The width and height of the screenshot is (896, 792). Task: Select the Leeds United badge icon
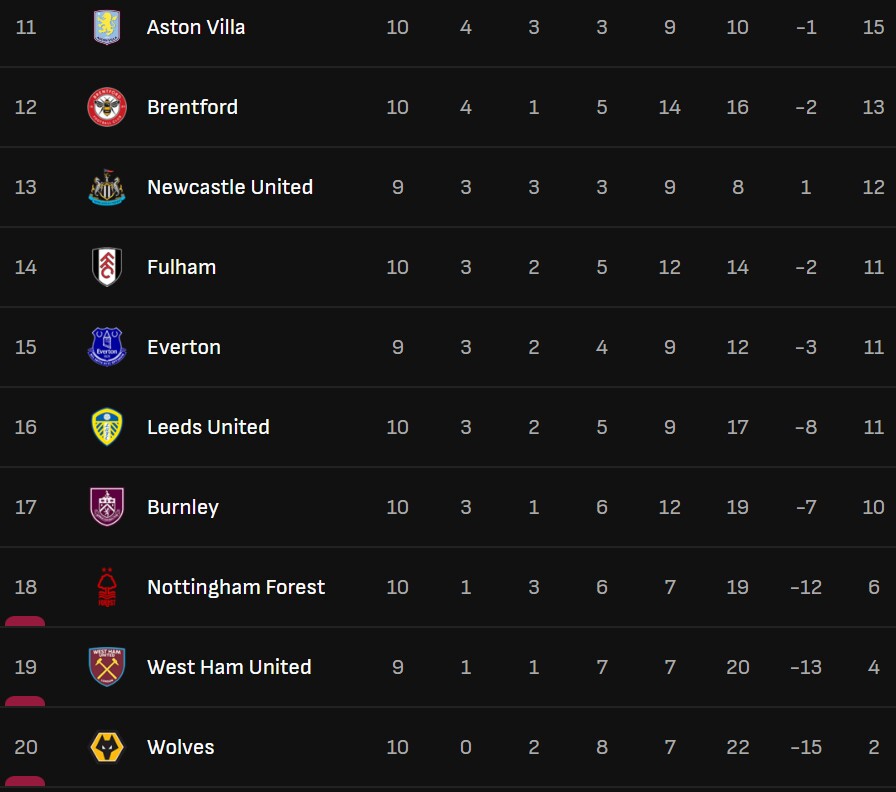(106, 427)
